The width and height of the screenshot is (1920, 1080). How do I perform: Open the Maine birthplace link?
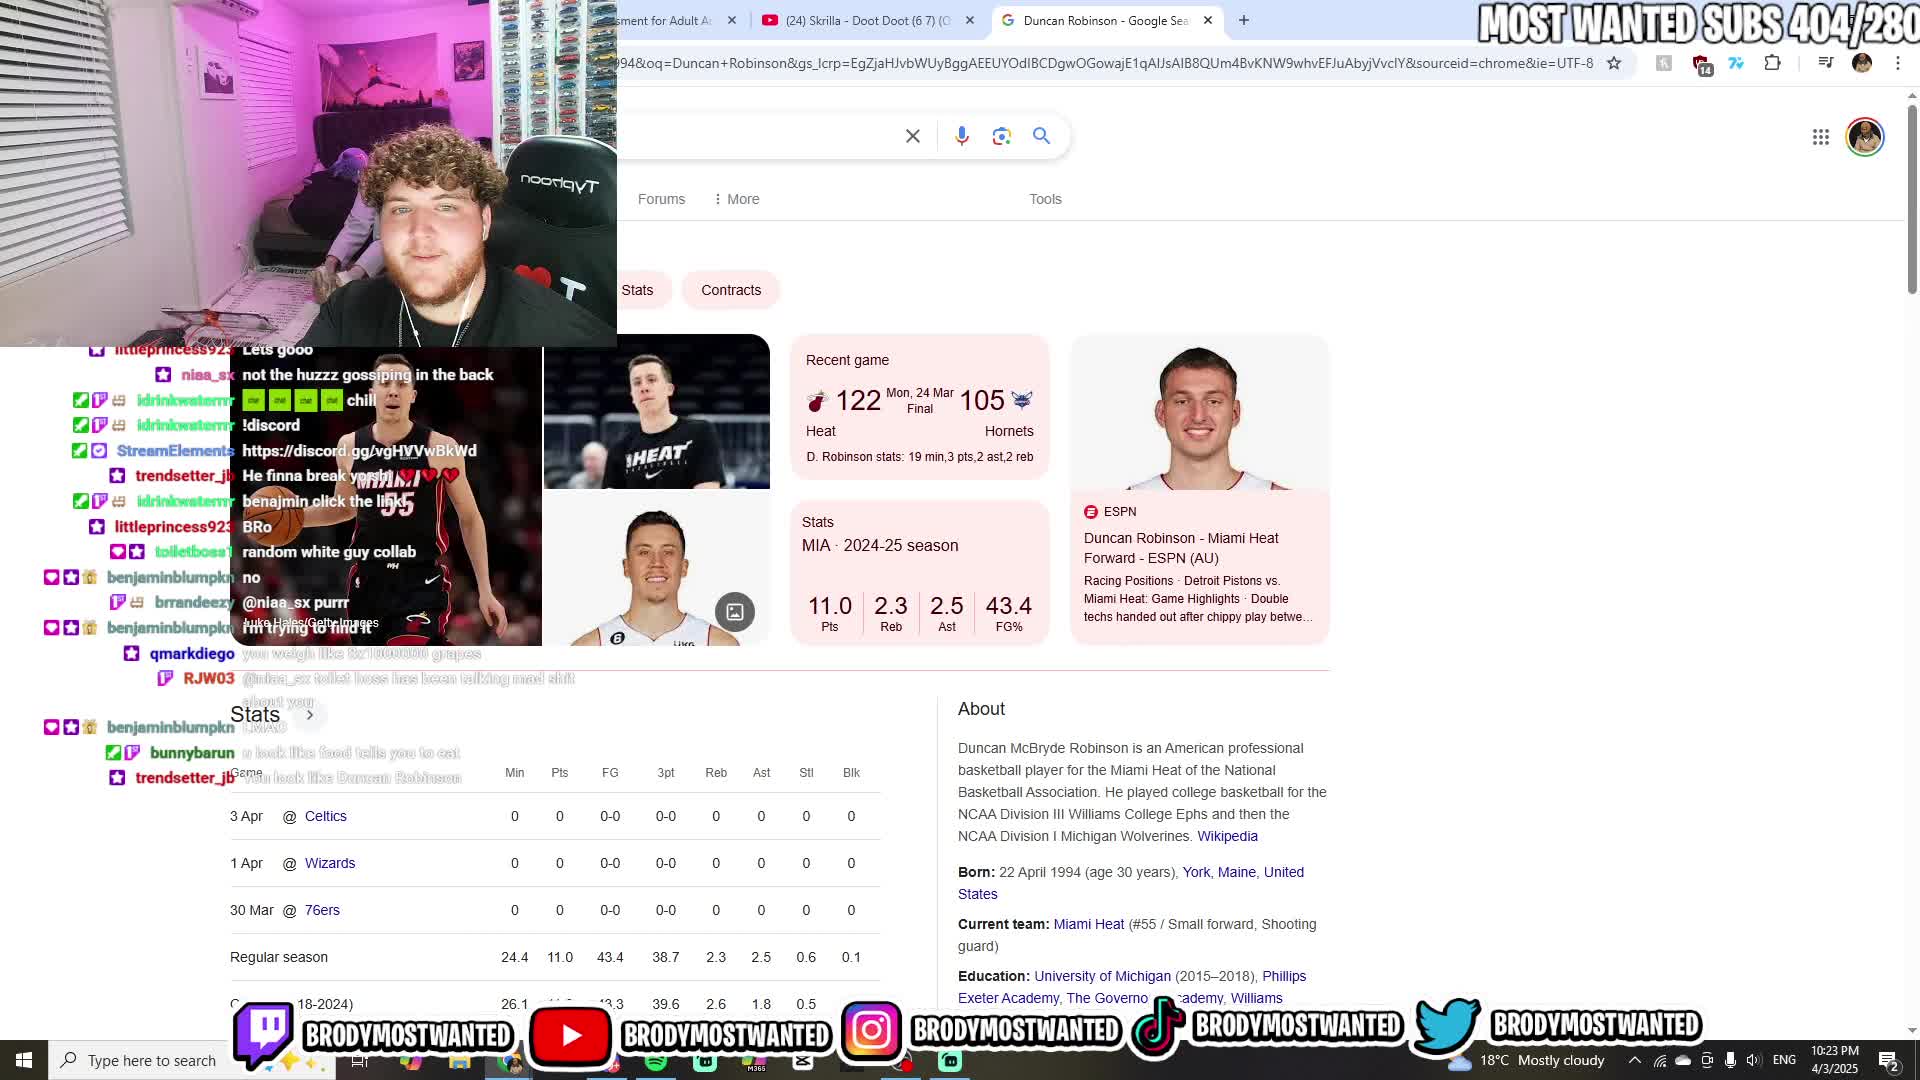pyautogui.click(x=1236, y=872)
